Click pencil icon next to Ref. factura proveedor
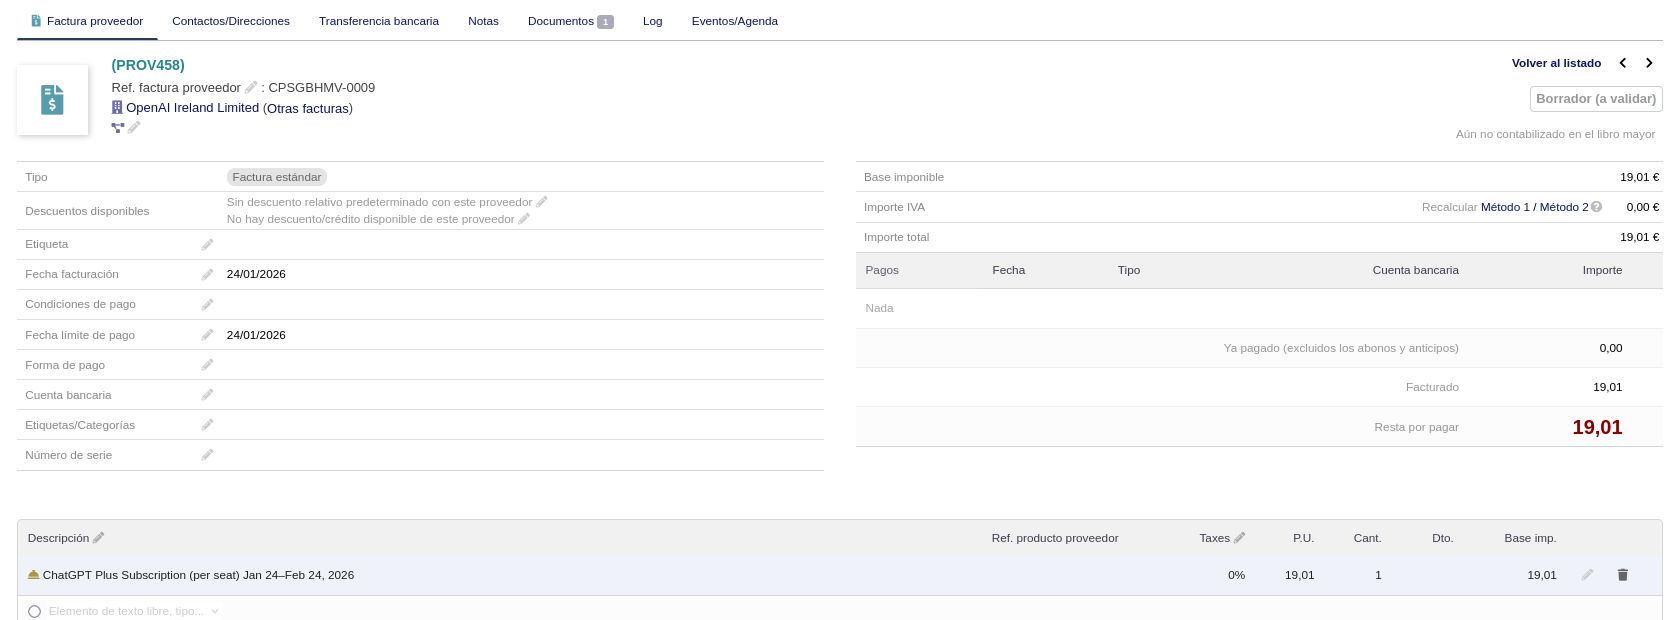This screenshot has width=1675, height=620. [251, 88]
